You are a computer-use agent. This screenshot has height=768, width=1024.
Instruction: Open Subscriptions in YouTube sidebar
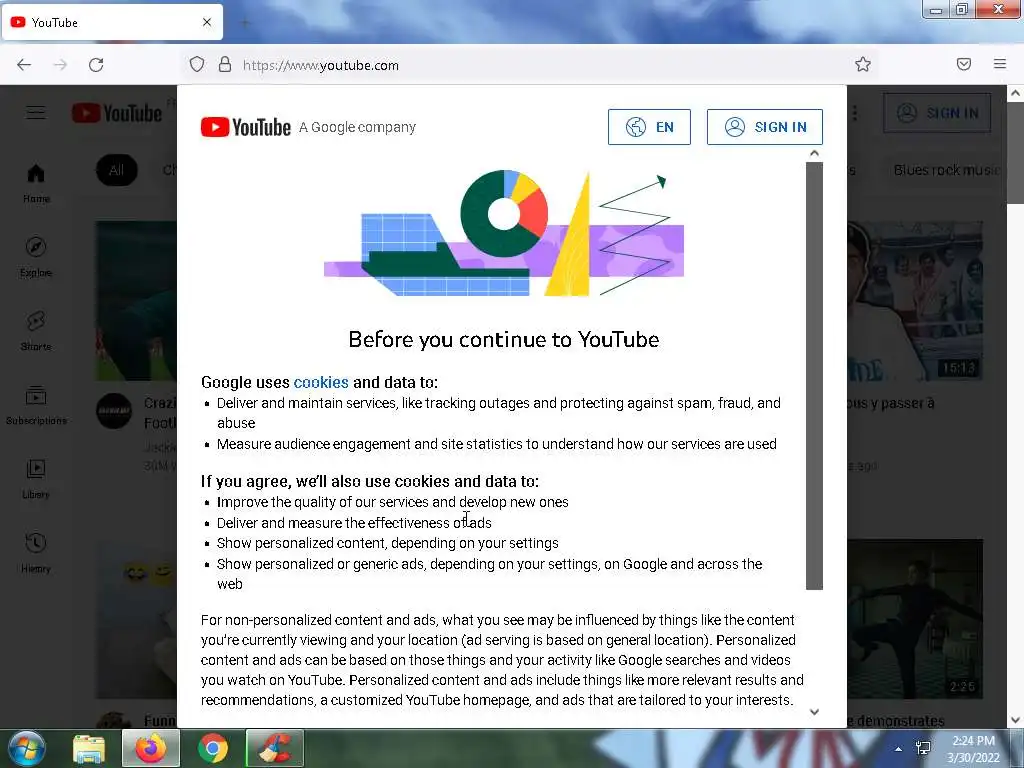(36, 405)
